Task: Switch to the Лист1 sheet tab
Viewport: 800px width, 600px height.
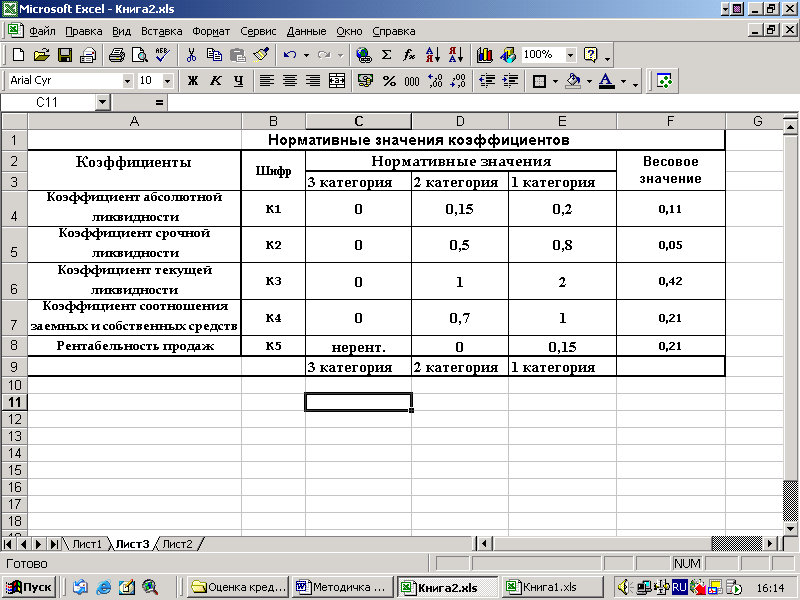Action: (87, 544)
